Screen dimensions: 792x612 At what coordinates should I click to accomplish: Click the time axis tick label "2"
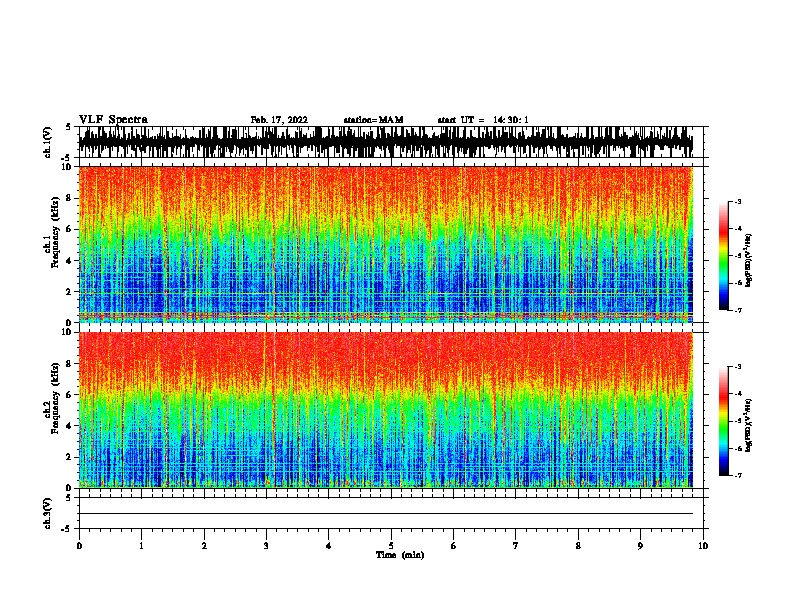pyautogui.click(x=204, y=546)
